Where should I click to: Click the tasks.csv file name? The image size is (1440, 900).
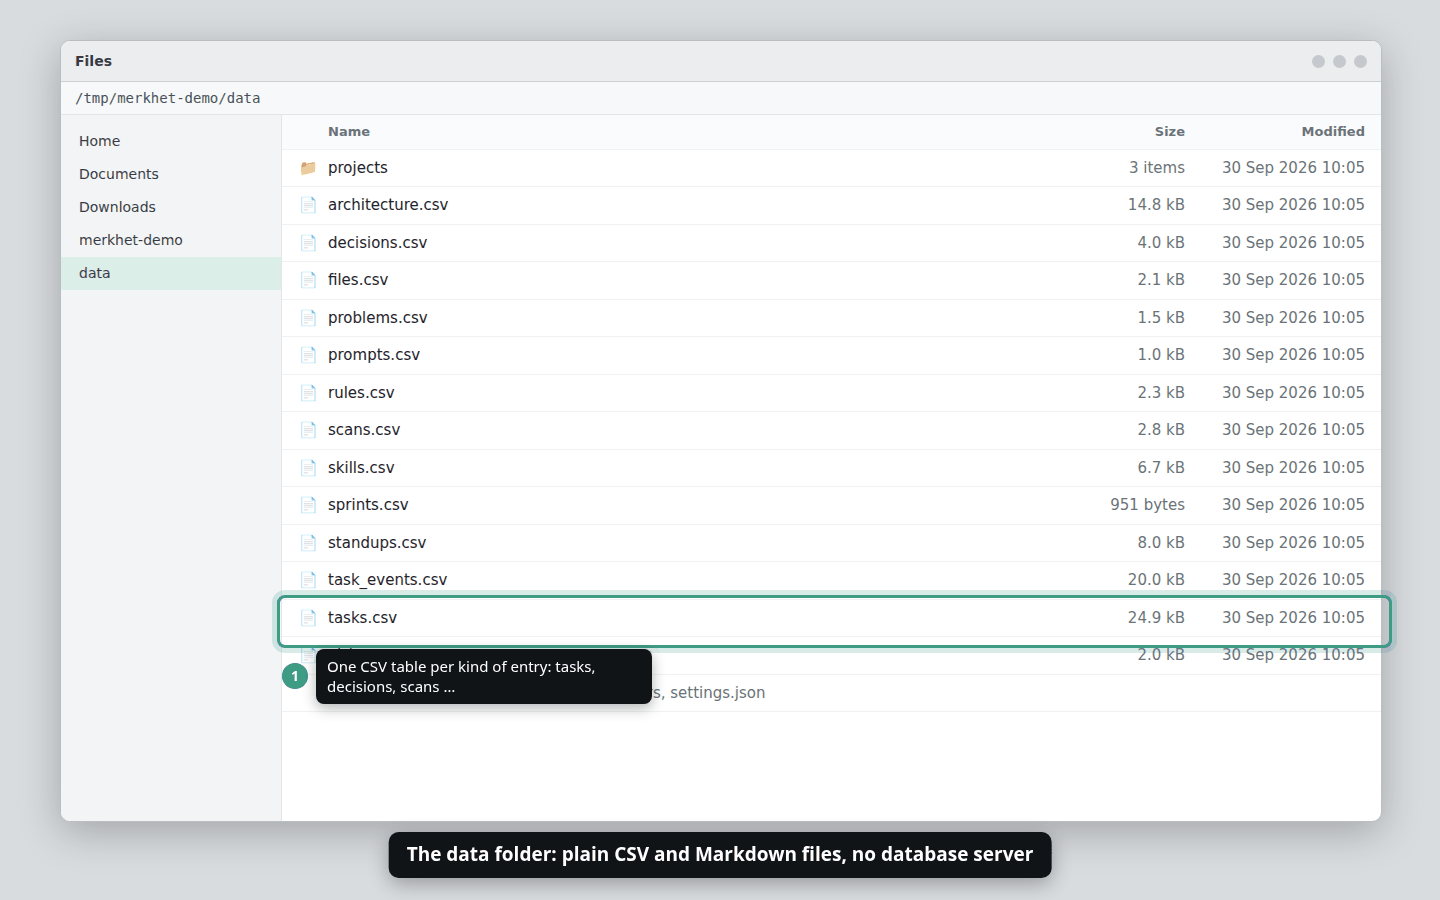(x=362, y=618)
